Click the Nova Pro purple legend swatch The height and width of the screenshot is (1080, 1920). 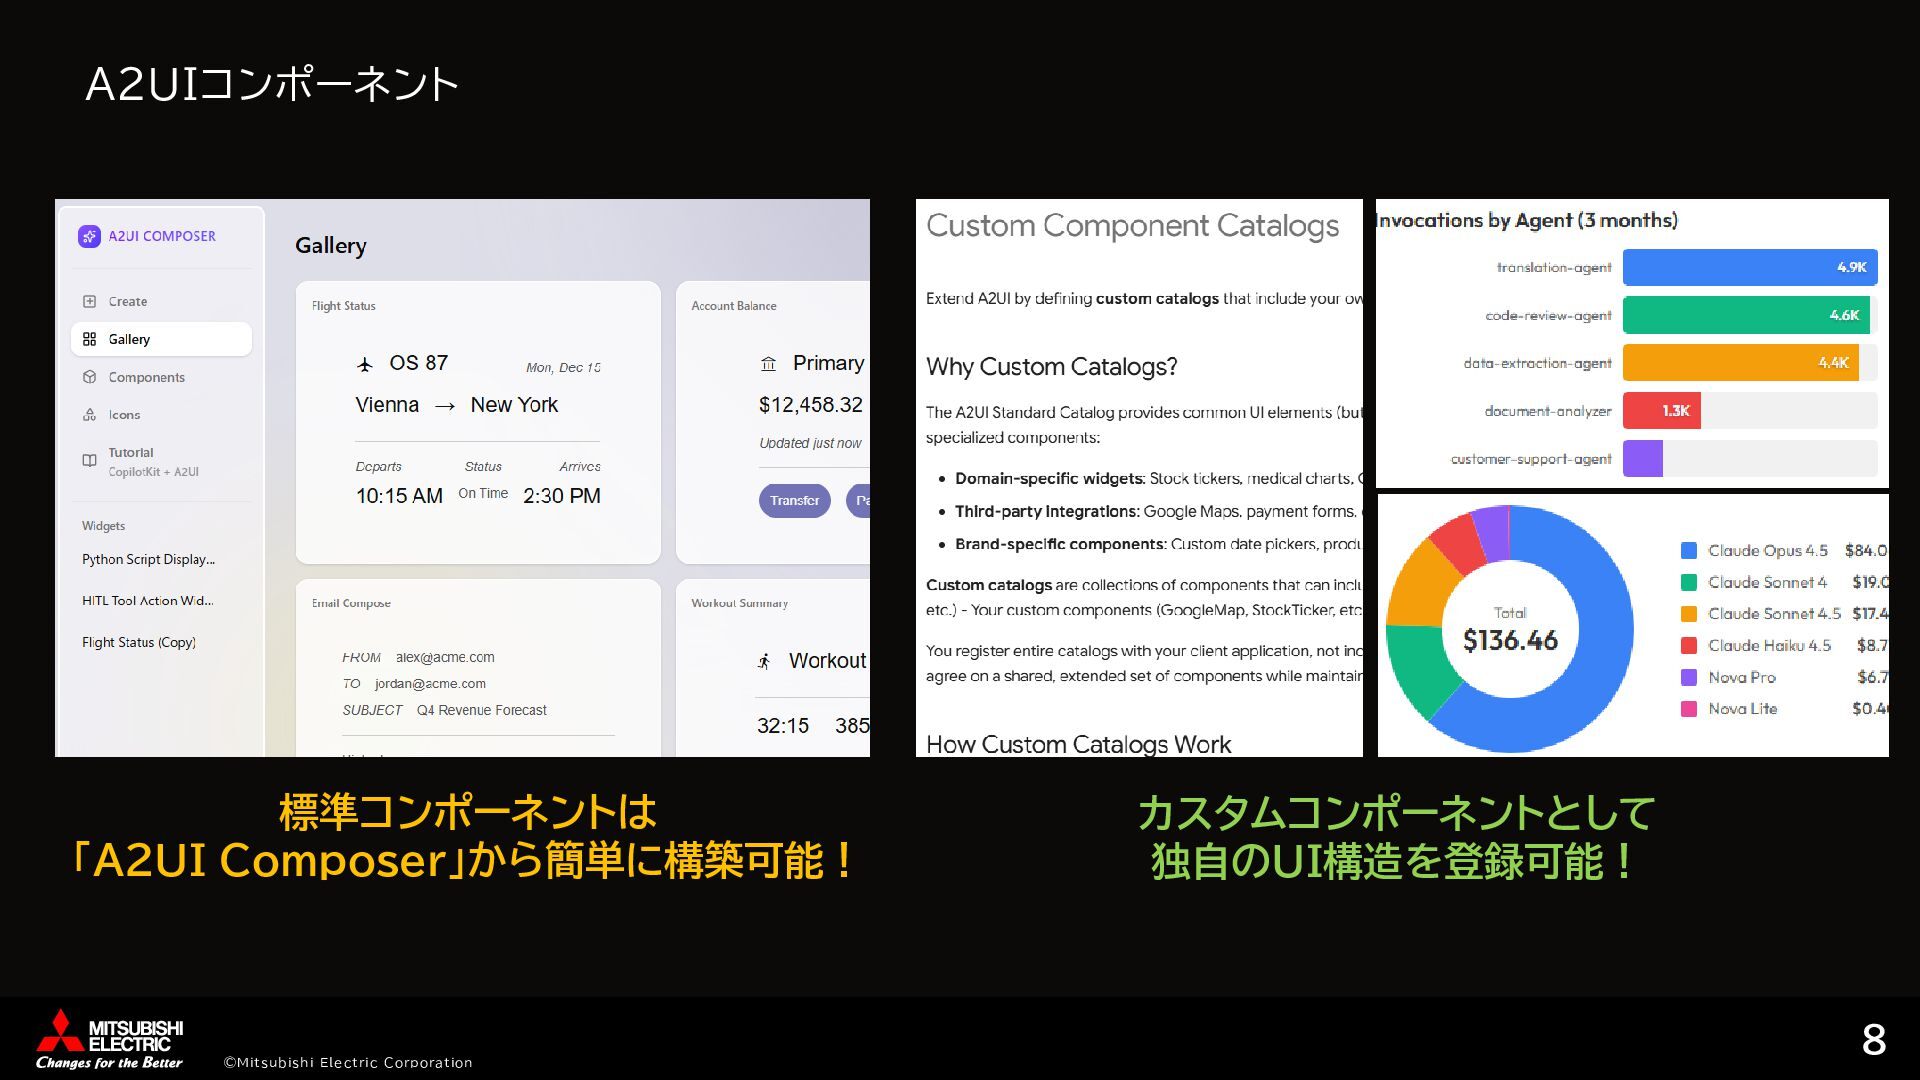[x=1689, y=677]
